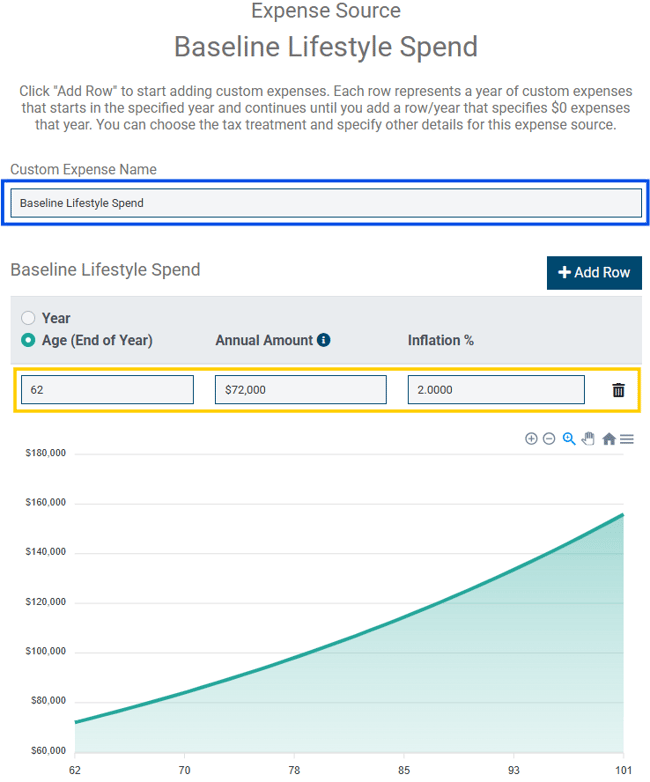The image size is (650, 782).
Task: Click the chart zoom out icon
Action: (549, 439)
